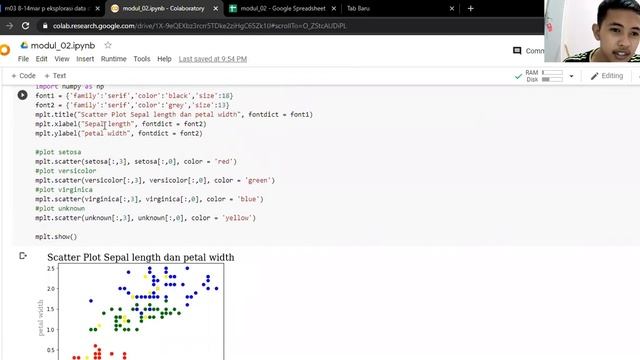This screenshot has height=360, width=640.
Task: Close the m03 eksplorasi data tab
Action: click(x=97, y=8)
